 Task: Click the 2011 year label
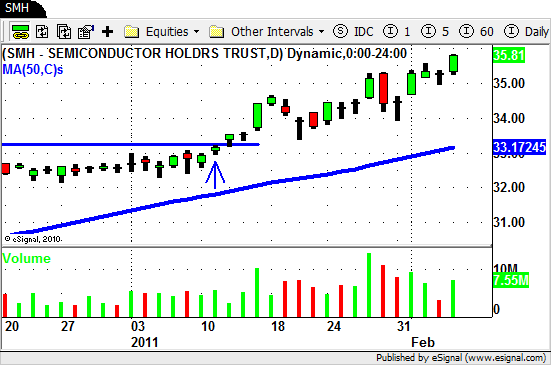coord(144,342)
